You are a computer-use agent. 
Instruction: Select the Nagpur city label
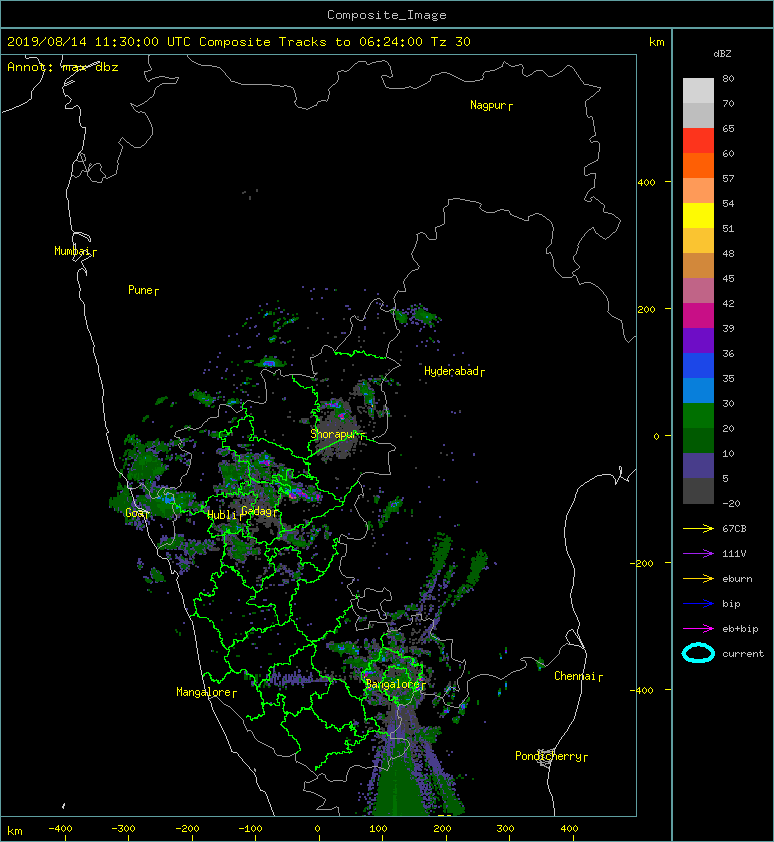(488, 105)
